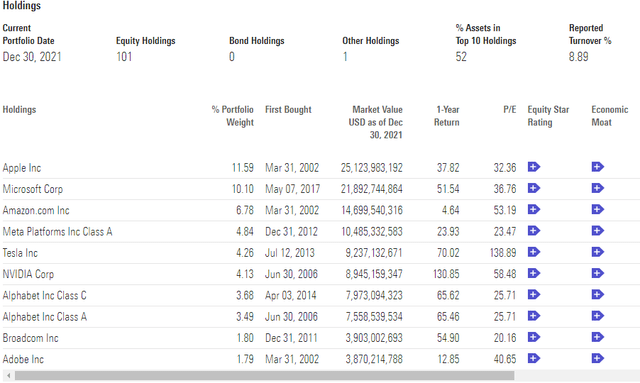The width and height of the screenshot is (640, 383).
Task: Click Top 10 Holdings value 52
Action: pyautogui.click(x=461, y=57)
